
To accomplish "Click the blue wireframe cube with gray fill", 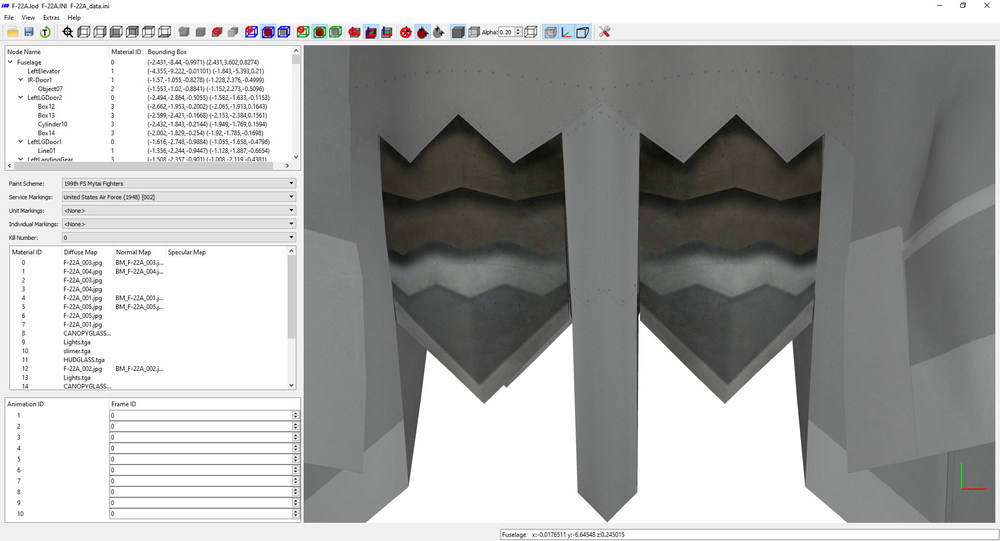I will [x=284, y=32].
